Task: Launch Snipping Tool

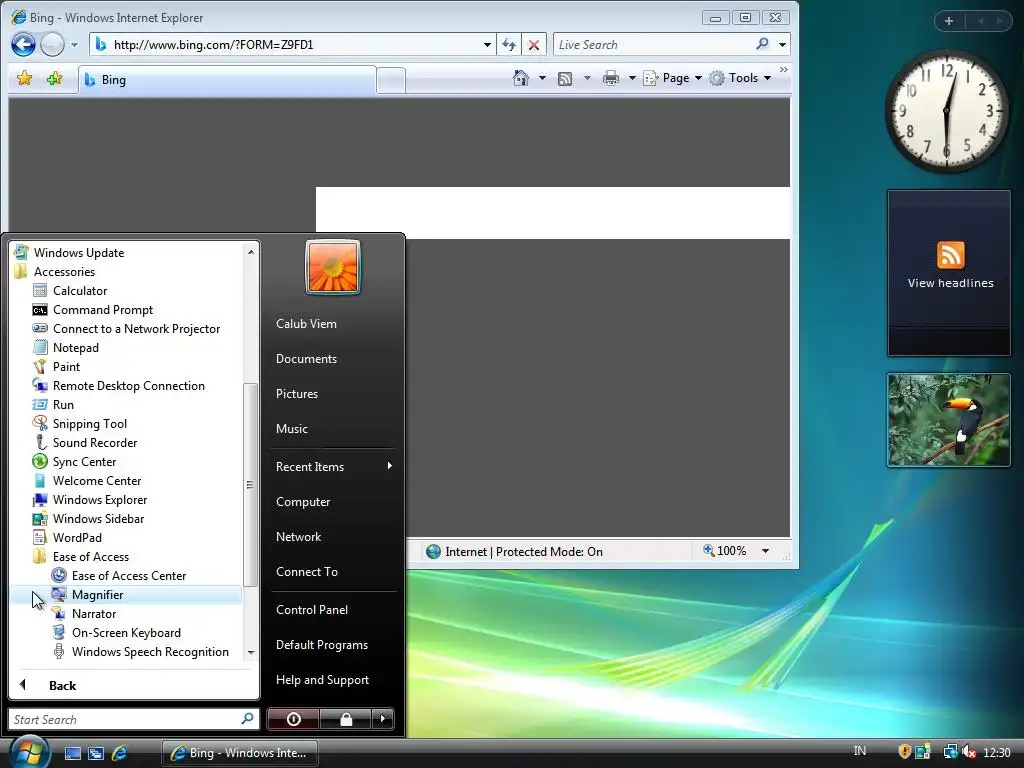Action: pyautogui.click(x=89, y=424)
